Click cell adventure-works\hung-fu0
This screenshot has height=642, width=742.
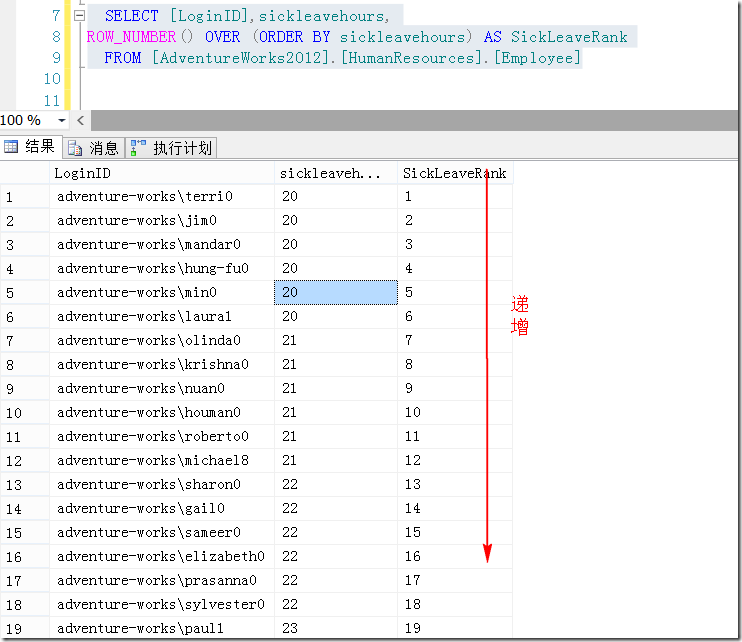[x=161, y=268]
